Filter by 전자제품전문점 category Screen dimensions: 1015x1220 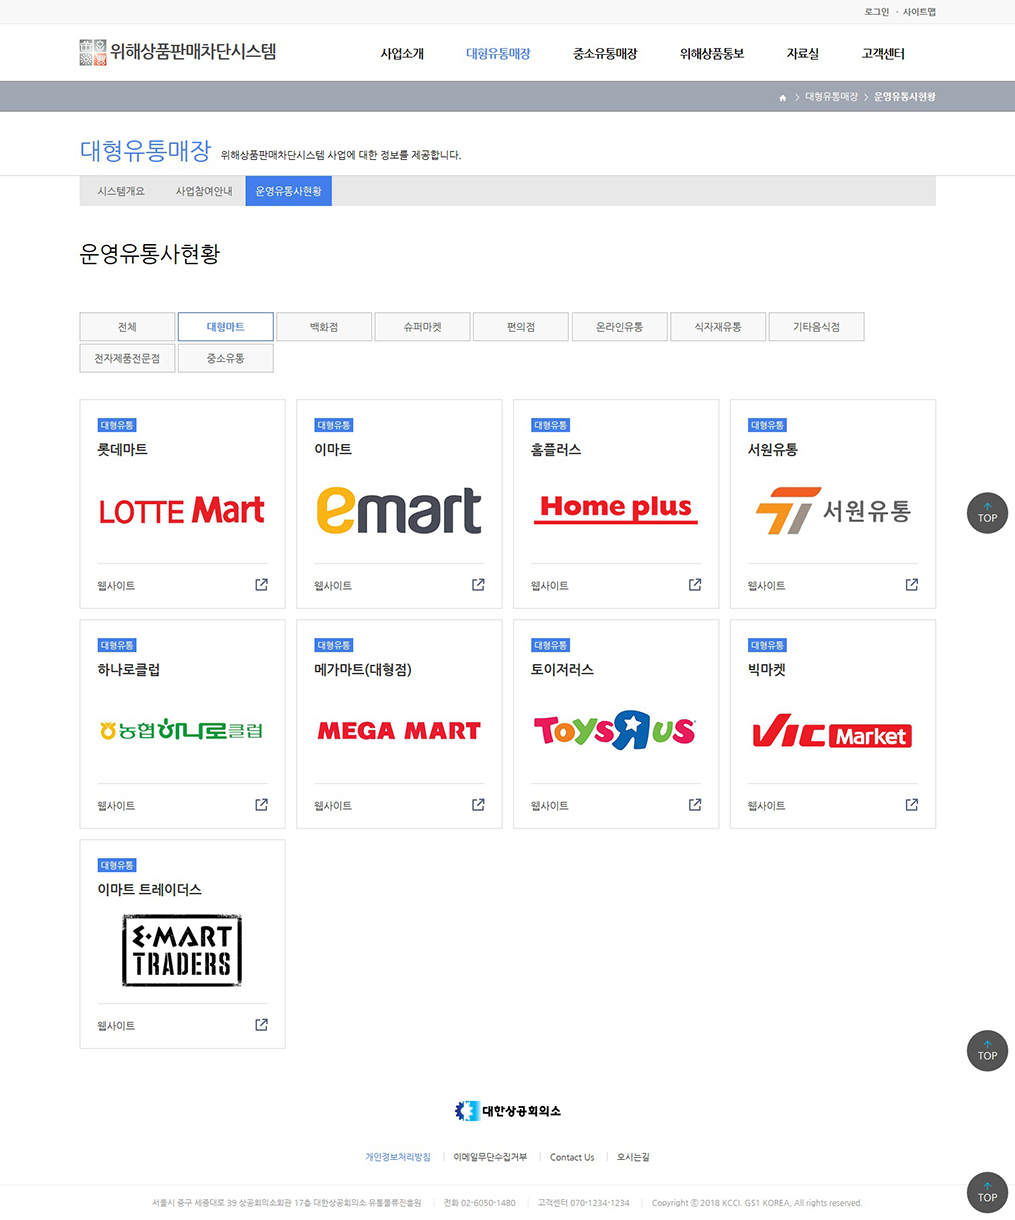click(x=127, y=358)
